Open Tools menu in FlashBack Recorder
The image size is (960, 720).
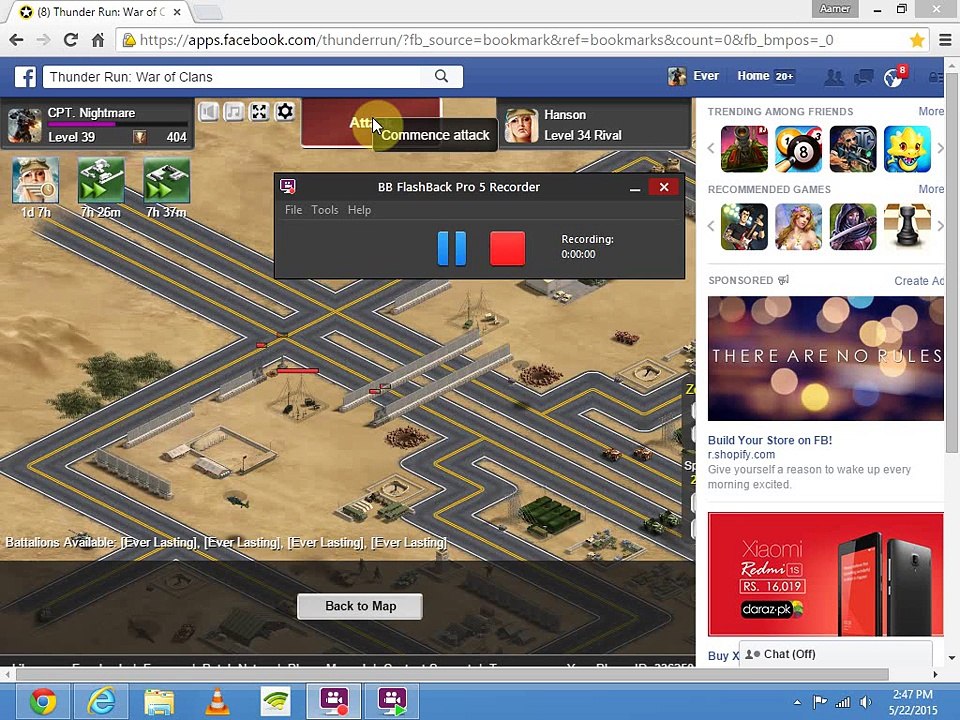(324, 210)
